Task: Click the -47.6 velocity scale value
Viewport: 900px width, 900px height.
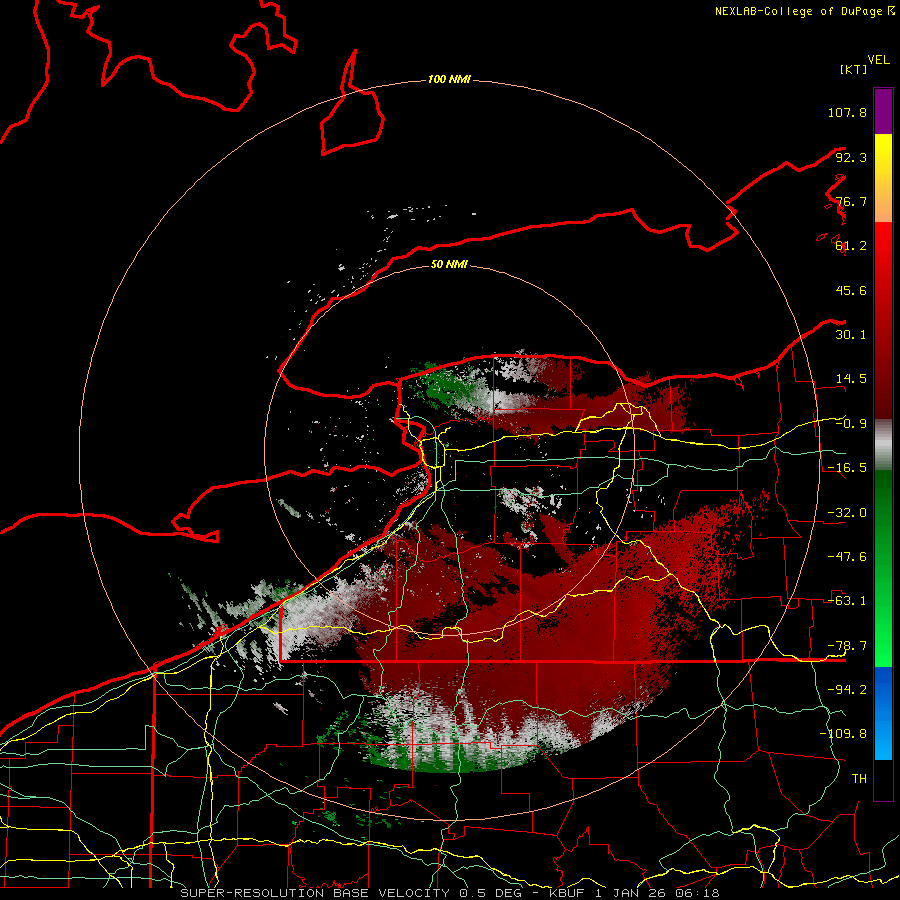Action: pos(847,557)
